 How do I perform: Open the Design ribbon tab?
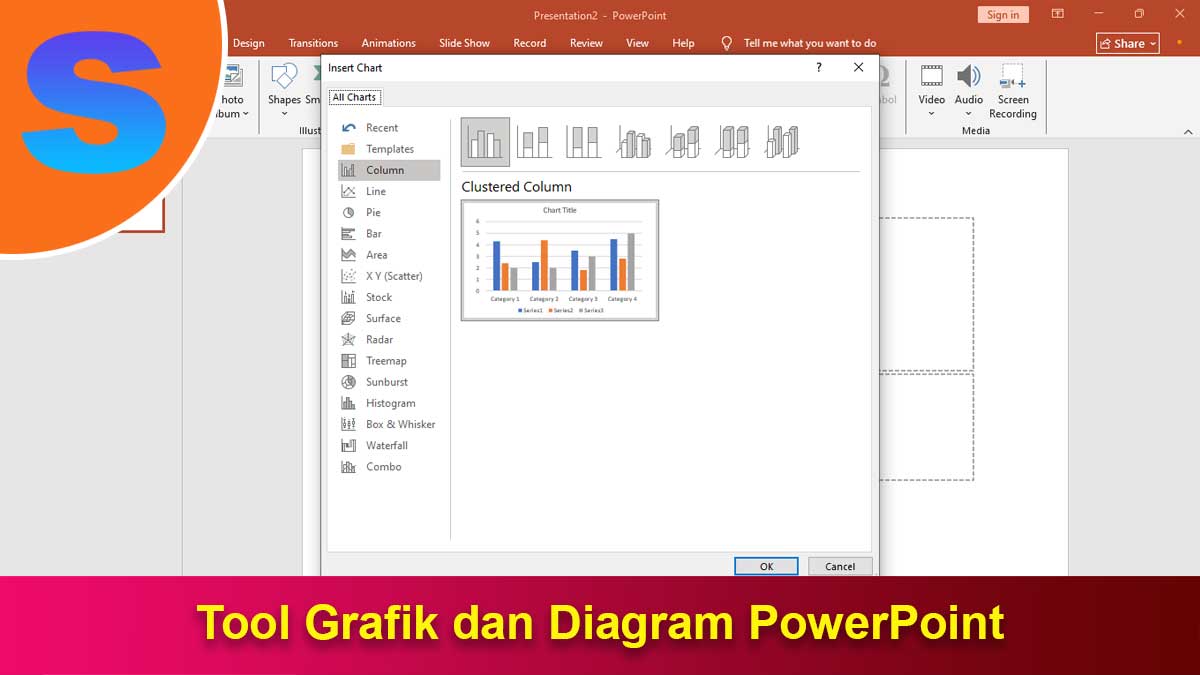point(249,43)
